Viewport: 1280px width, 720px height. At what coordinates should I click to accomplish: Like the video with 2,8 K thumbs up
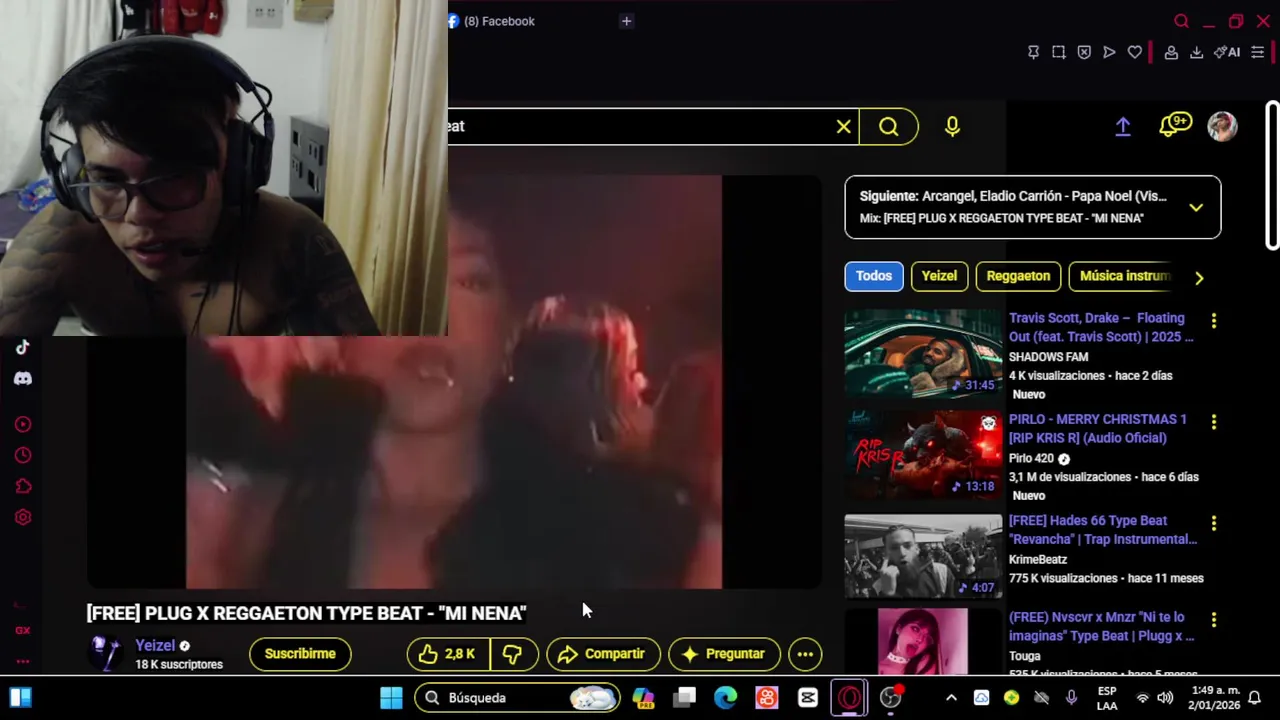(448, 654)
